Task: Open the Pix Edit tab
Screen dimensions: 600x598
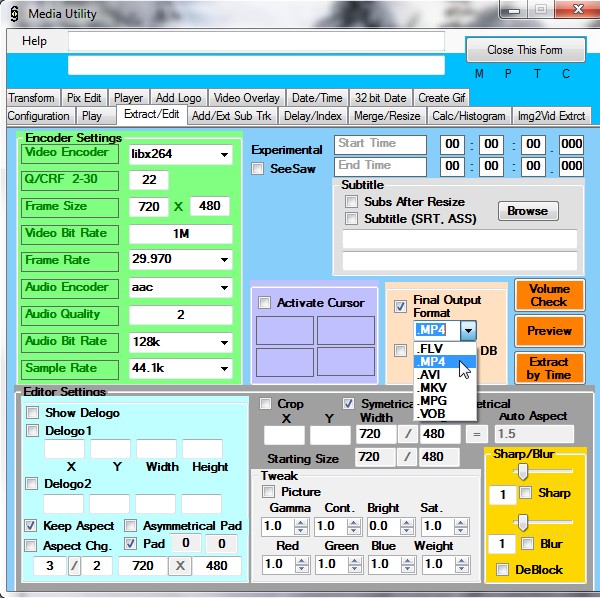Action: point(84,98)
